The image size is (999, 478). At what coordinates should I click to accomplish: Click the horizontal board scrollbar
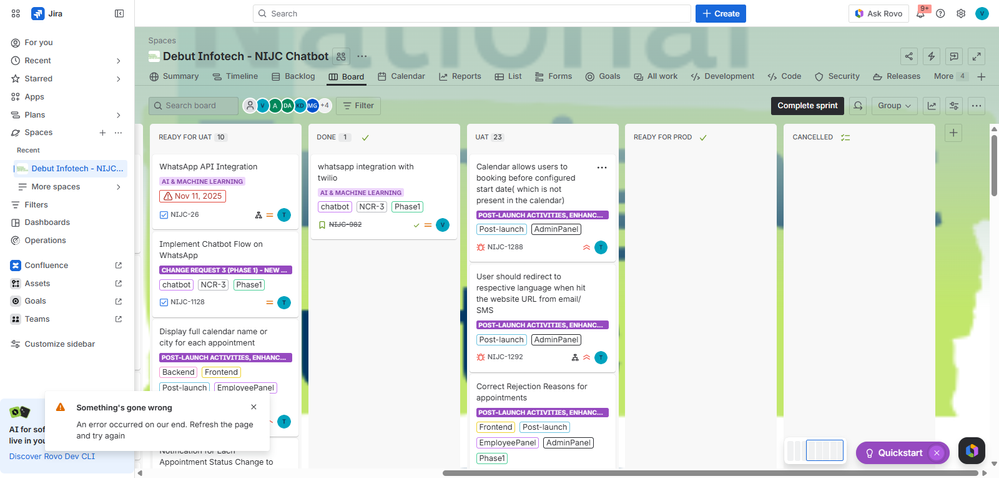pos(710,473)
